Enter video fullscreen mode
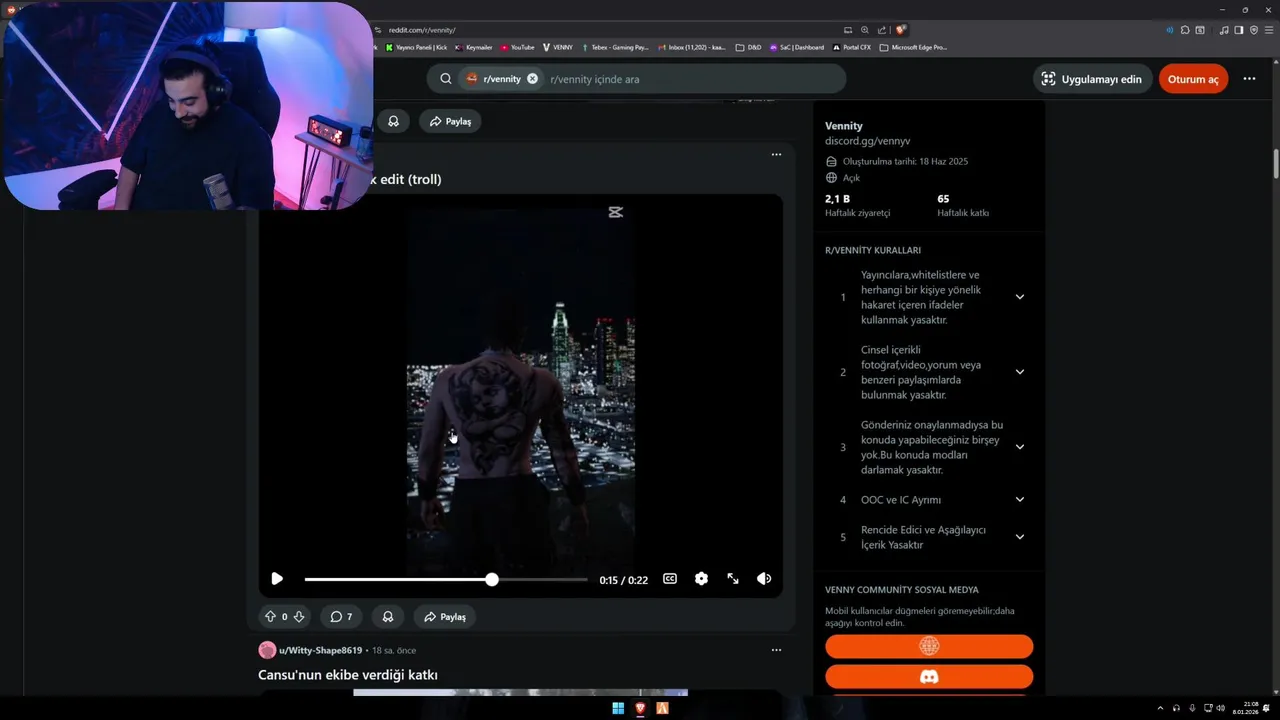 [733, 579]
